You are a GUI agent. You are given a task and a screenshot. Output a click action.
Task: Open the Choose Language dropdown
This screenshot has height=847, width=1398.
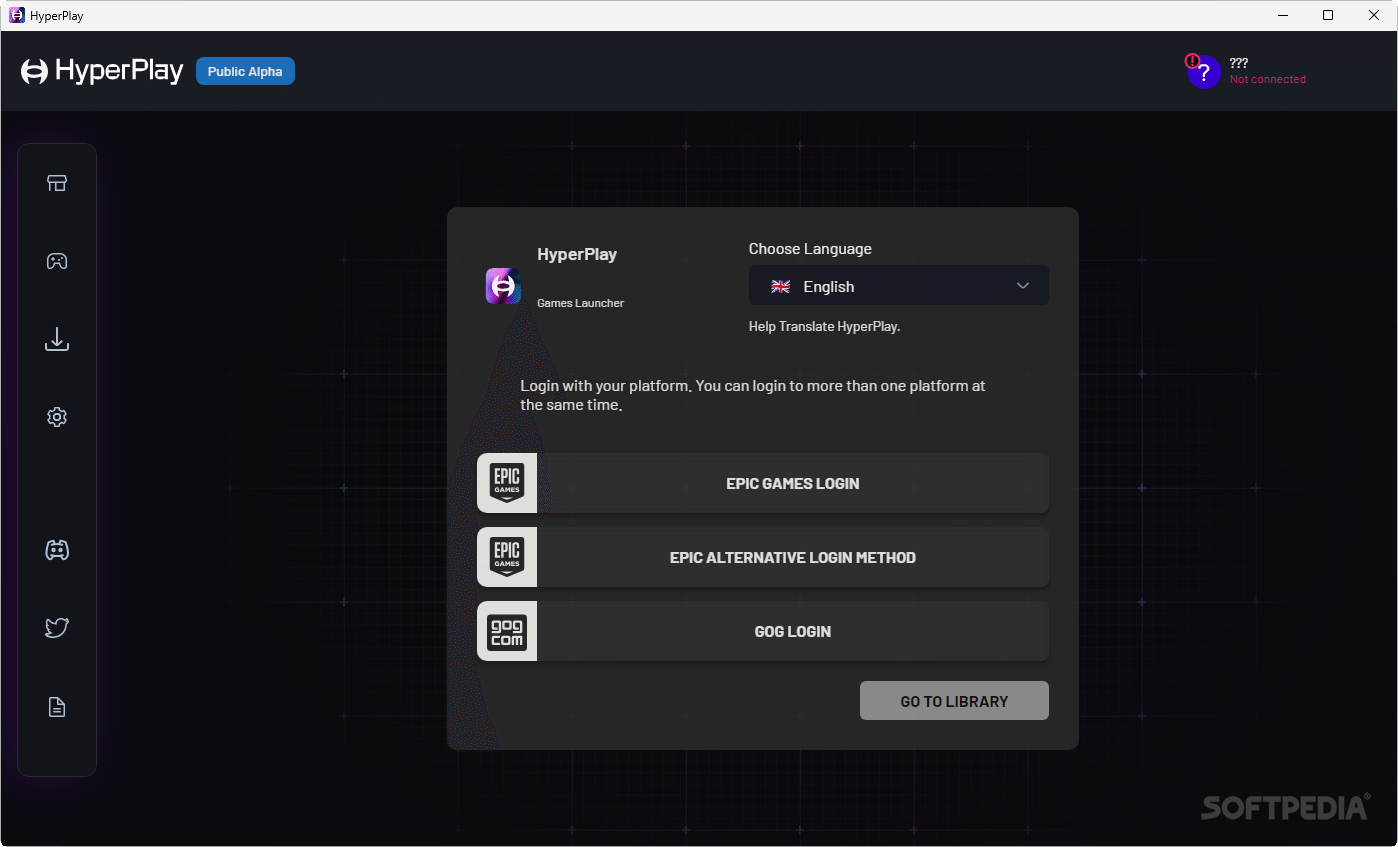pyautogui.click(x=899, y=285)
